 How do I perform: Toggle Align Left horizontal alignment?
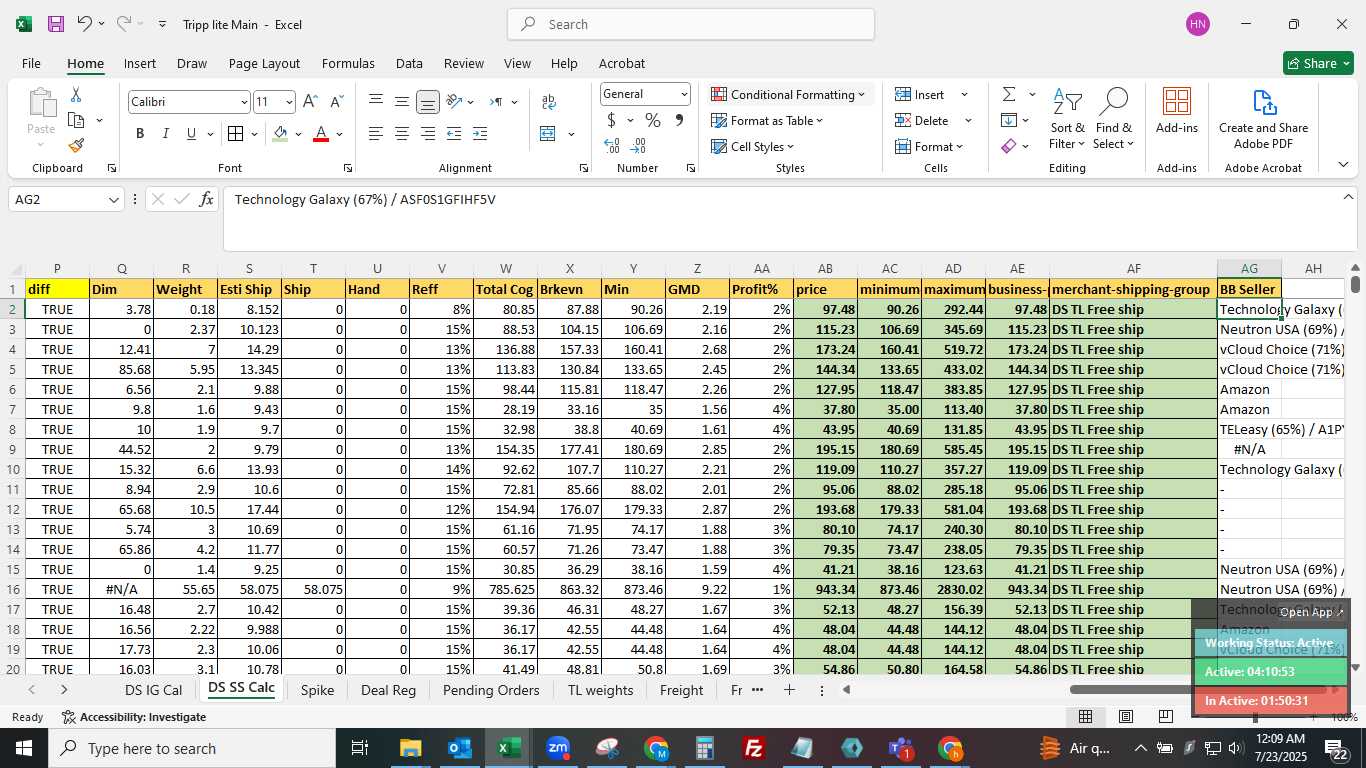(376, 133)
